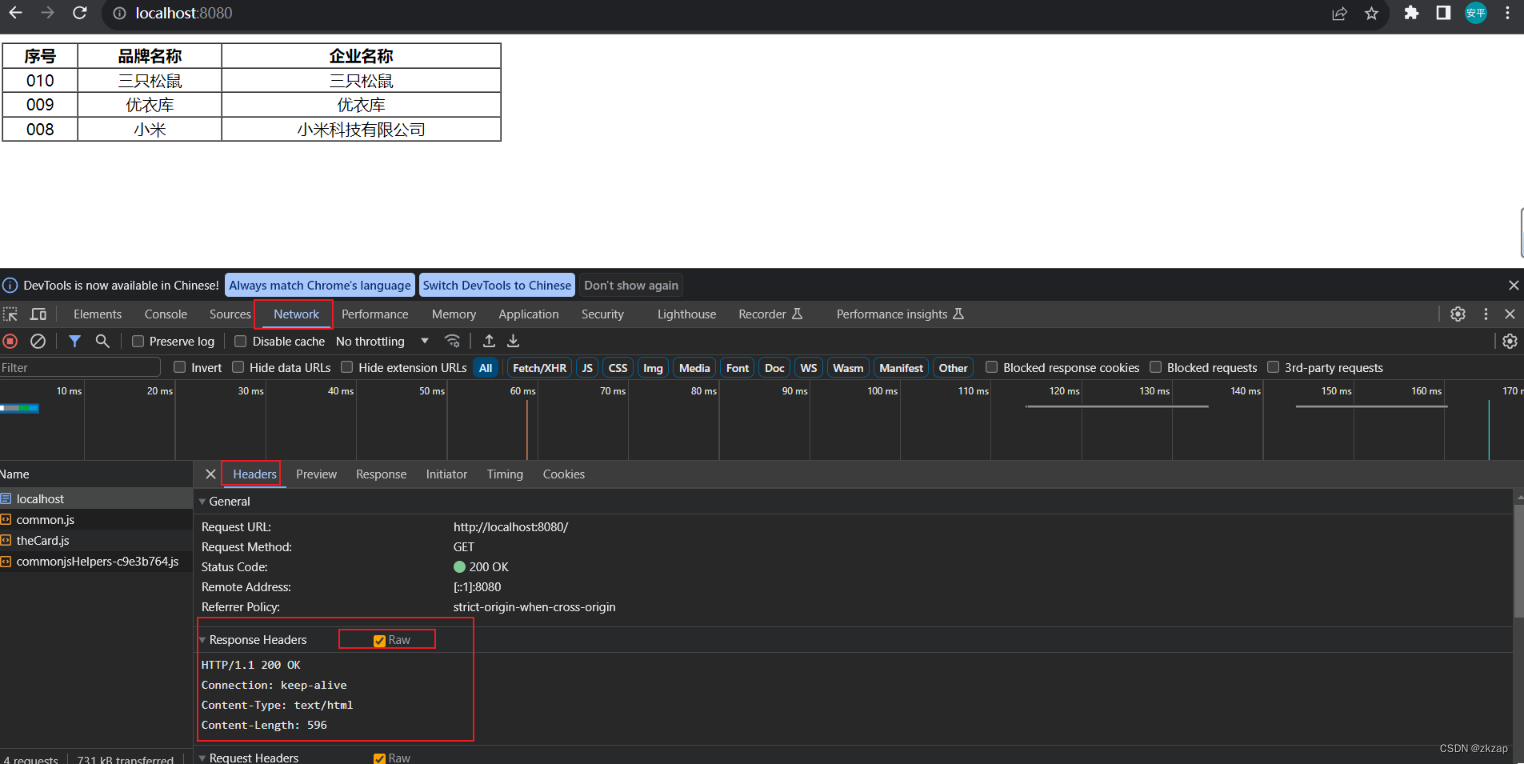
Task: Toggle the device toolbar icon
Action: click(38, 314)
